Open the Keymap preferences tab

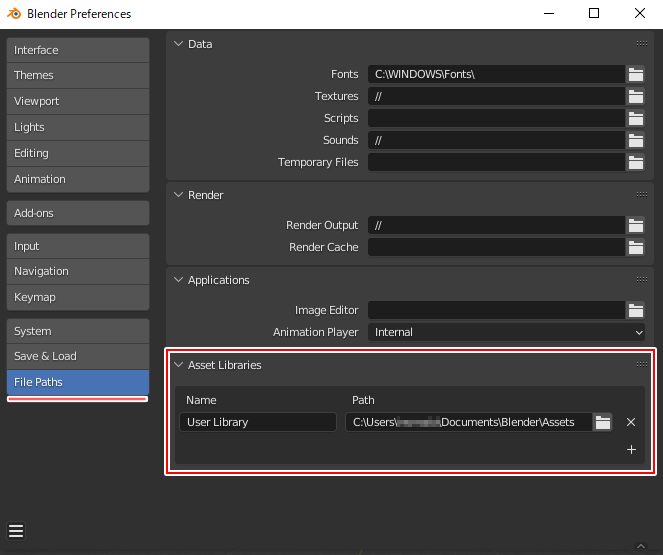click(x=78, y=297)
